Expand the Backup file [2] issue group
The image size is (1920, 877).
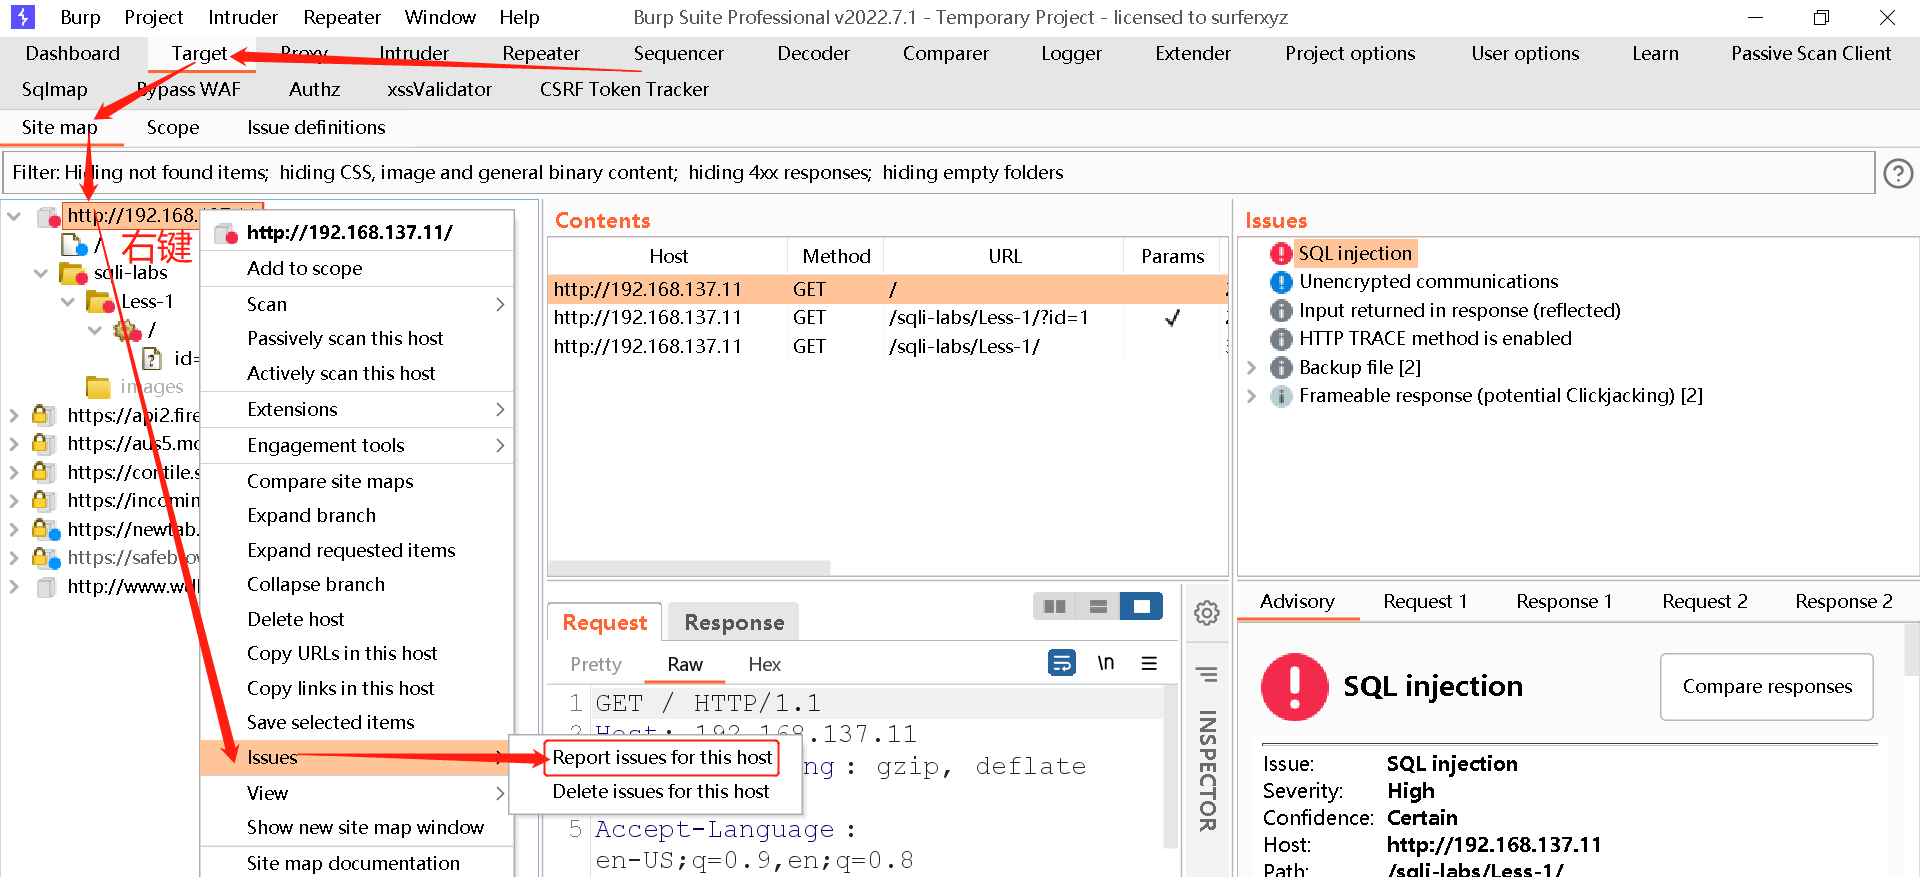click(1252, 368)
